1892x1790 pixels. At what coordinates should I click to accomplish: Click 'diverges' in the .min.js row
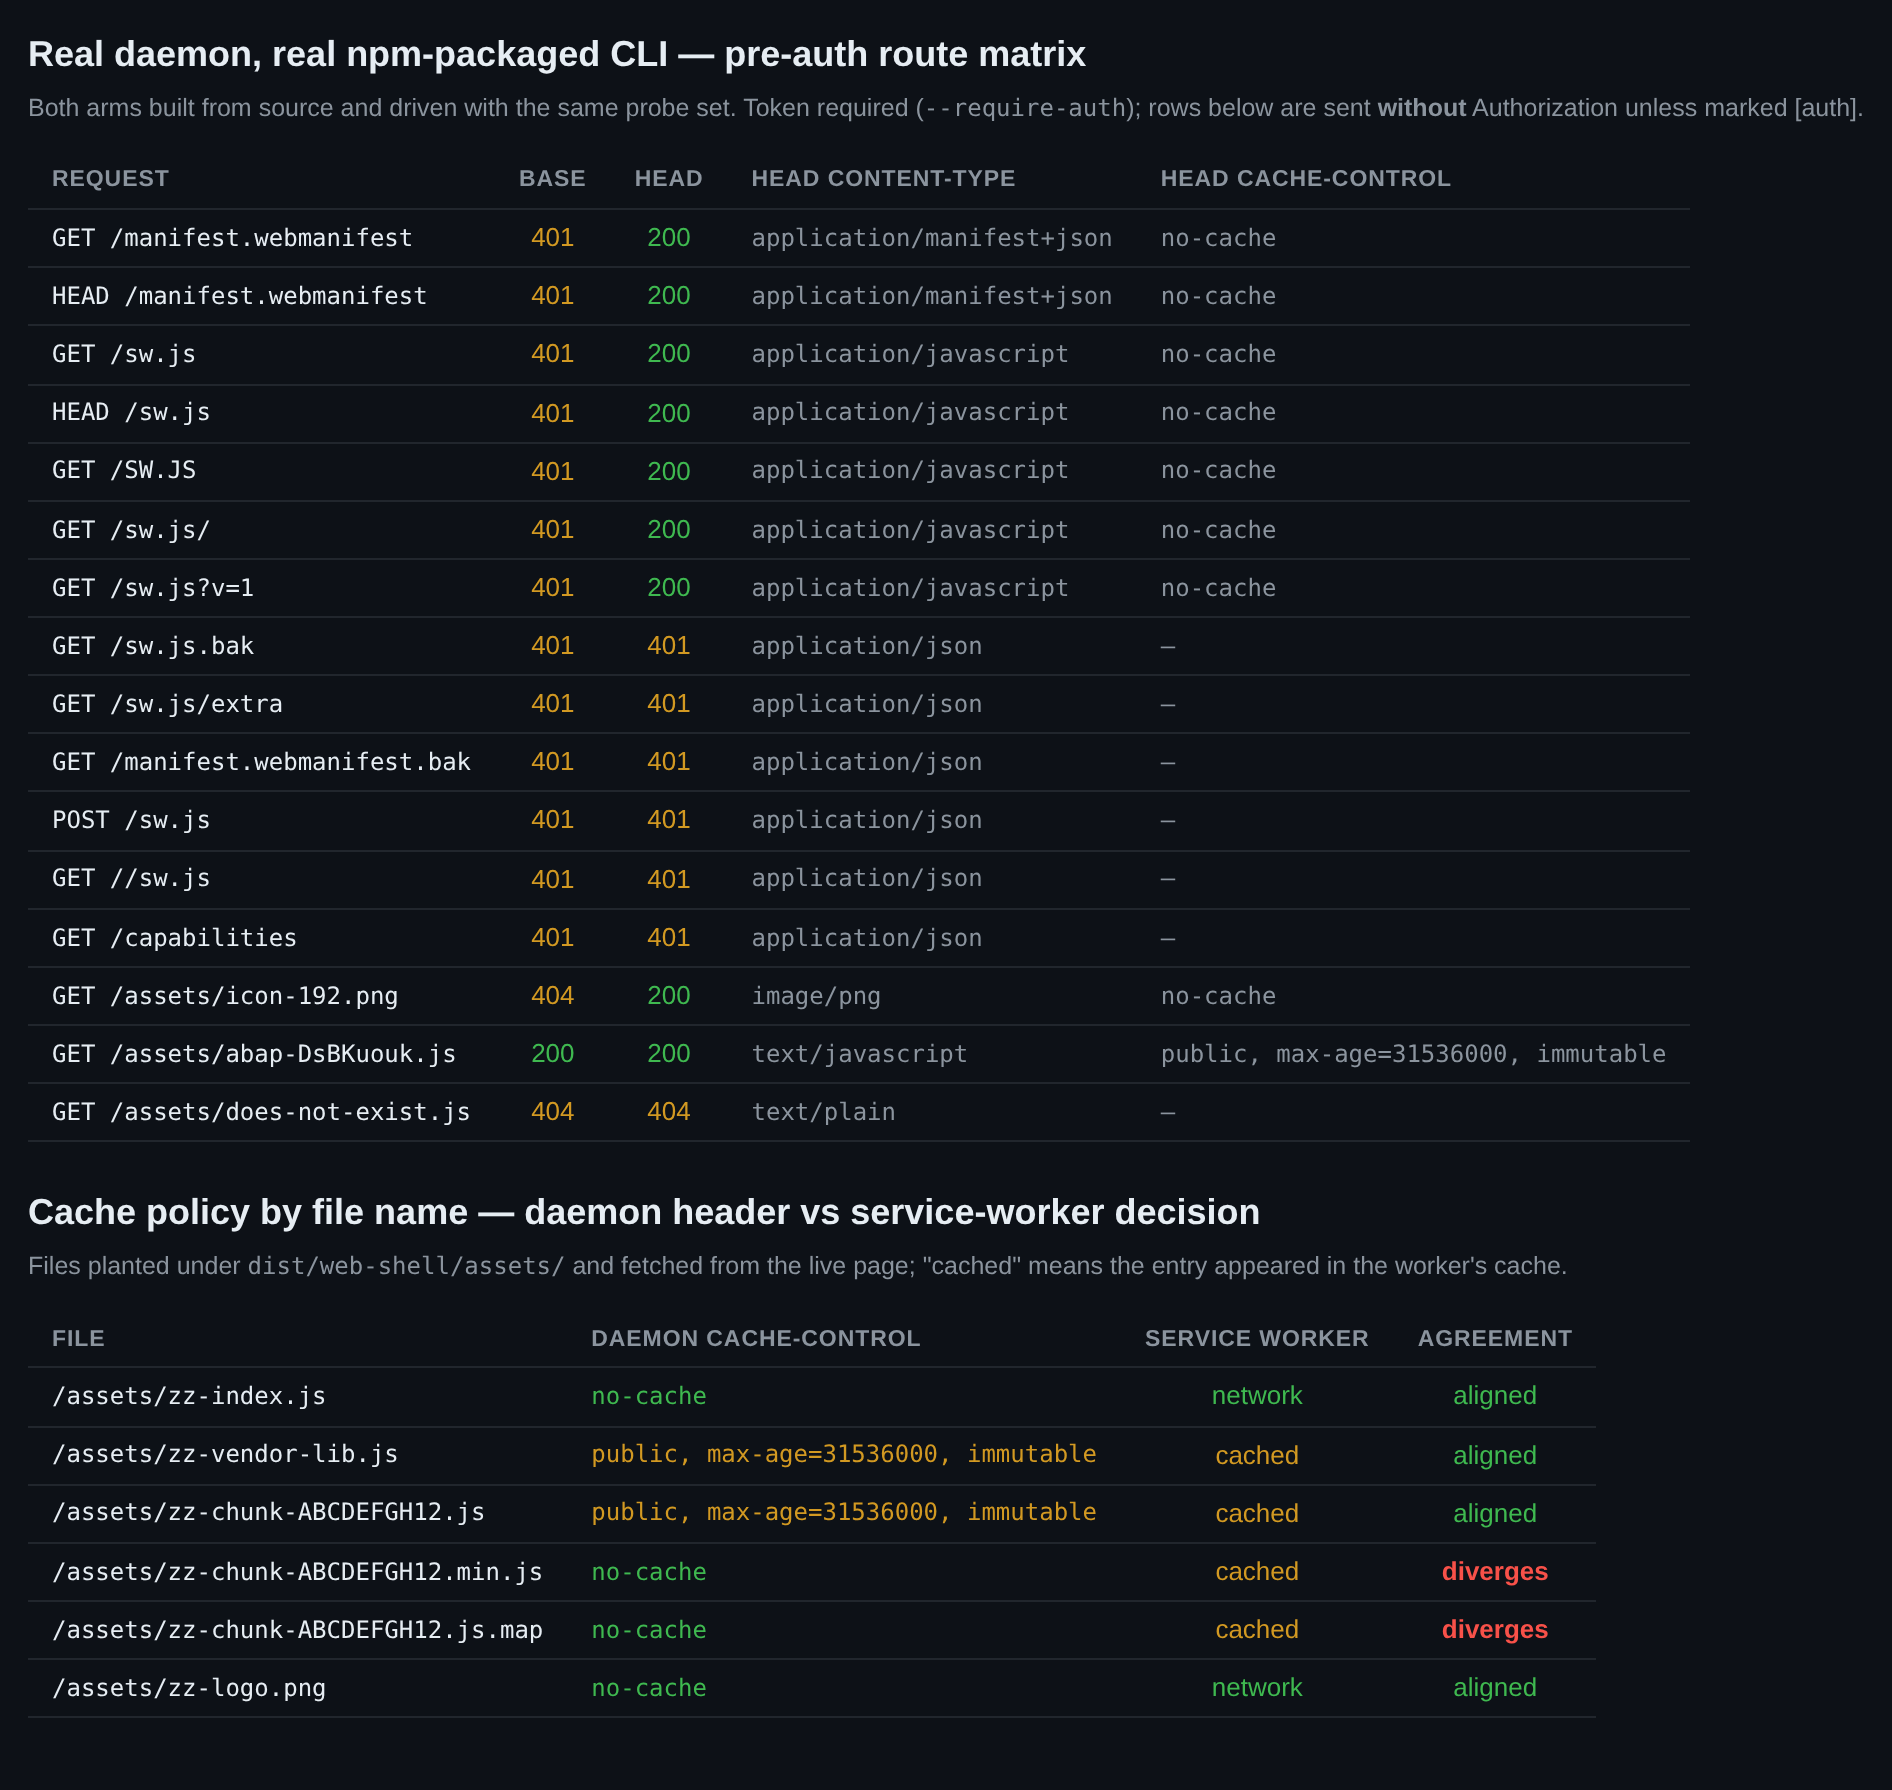1494,1572
